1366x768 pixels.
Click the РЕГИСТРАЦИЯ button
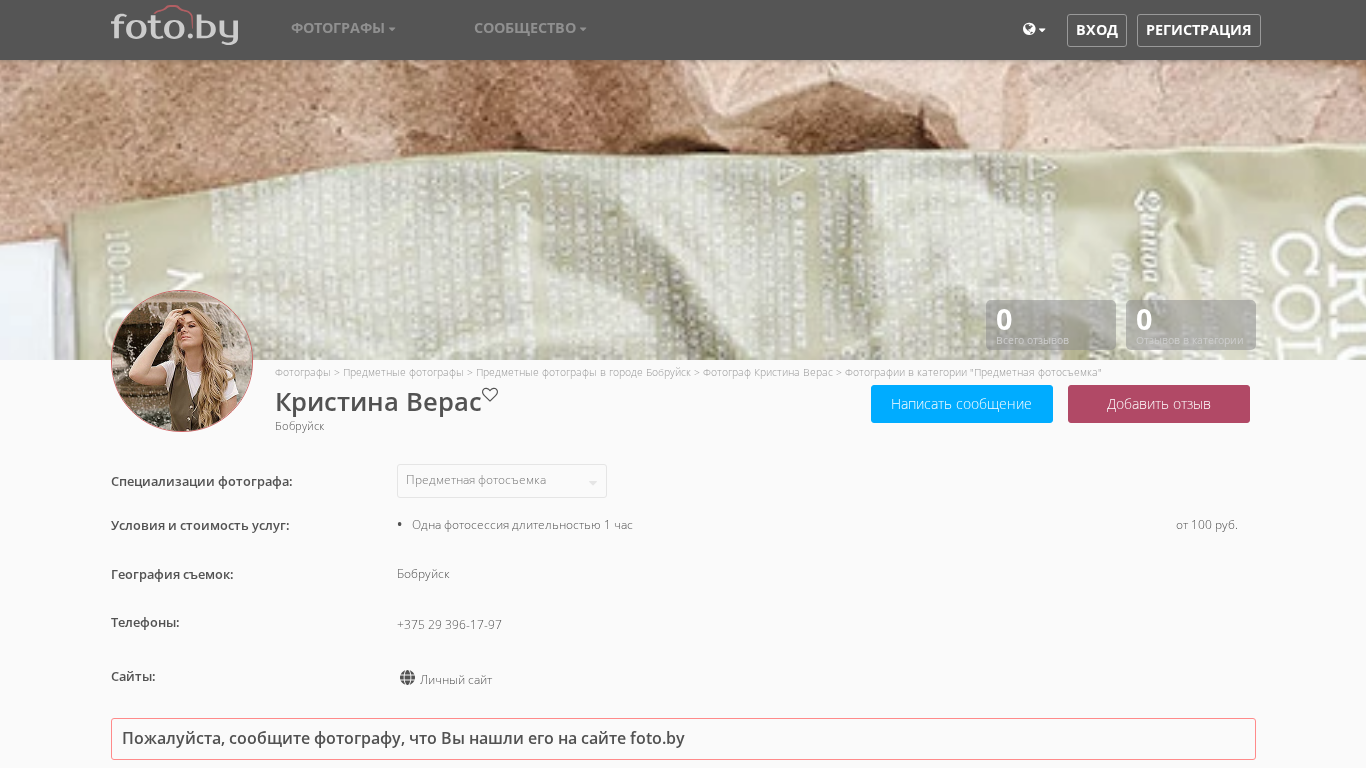tap(1198, 30)
